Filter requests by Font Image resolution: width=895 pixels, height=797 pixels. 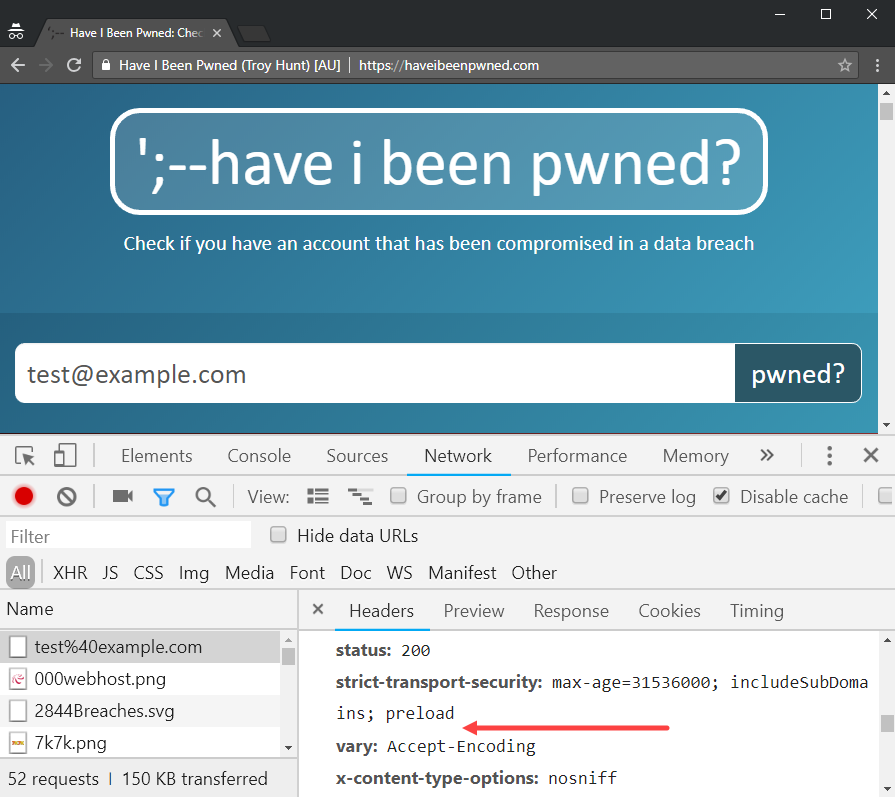point(307,573)
